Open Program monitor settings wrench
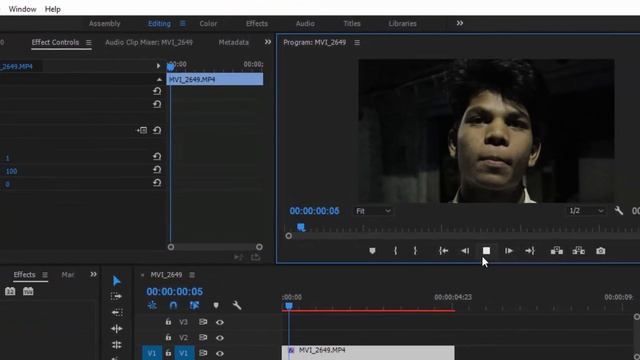Screen dimensions: 640x360 619,211
